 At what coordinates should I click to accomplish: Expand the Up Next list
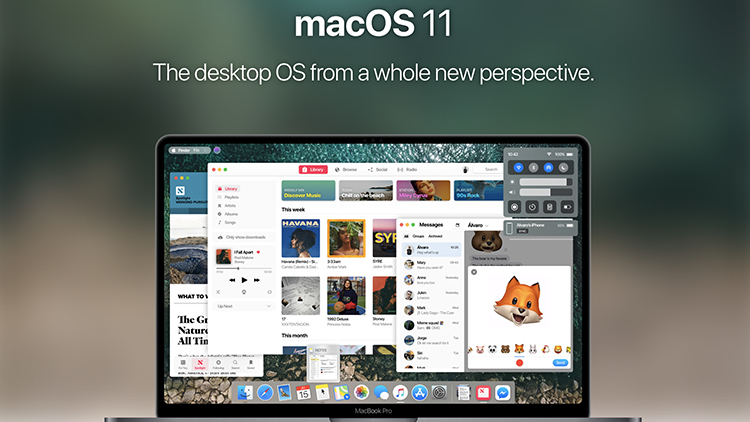[268, 306]
